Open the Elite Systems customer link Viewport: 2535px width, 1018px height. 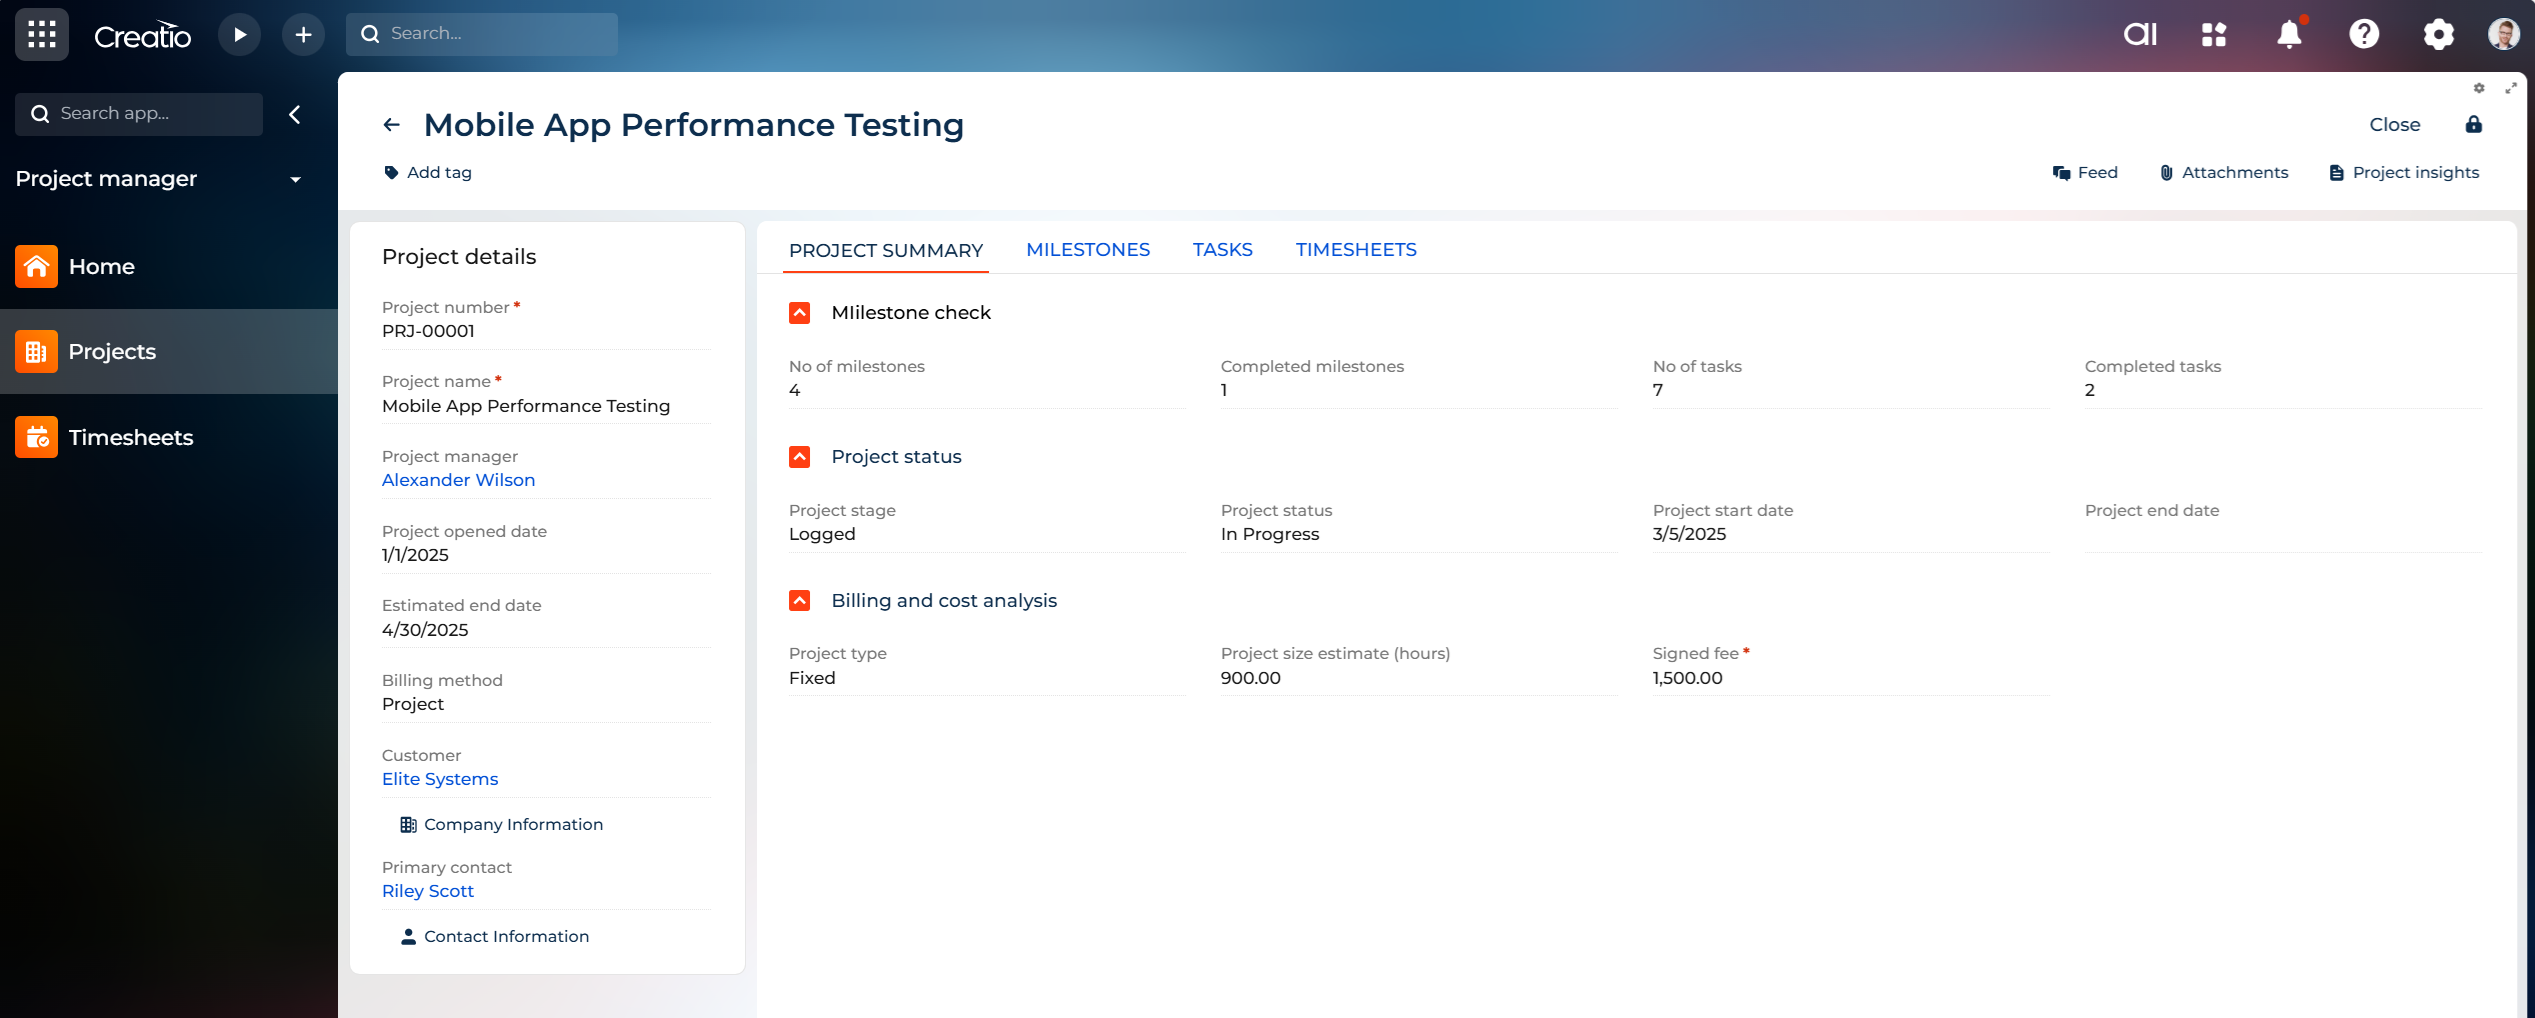click(440, 779)
